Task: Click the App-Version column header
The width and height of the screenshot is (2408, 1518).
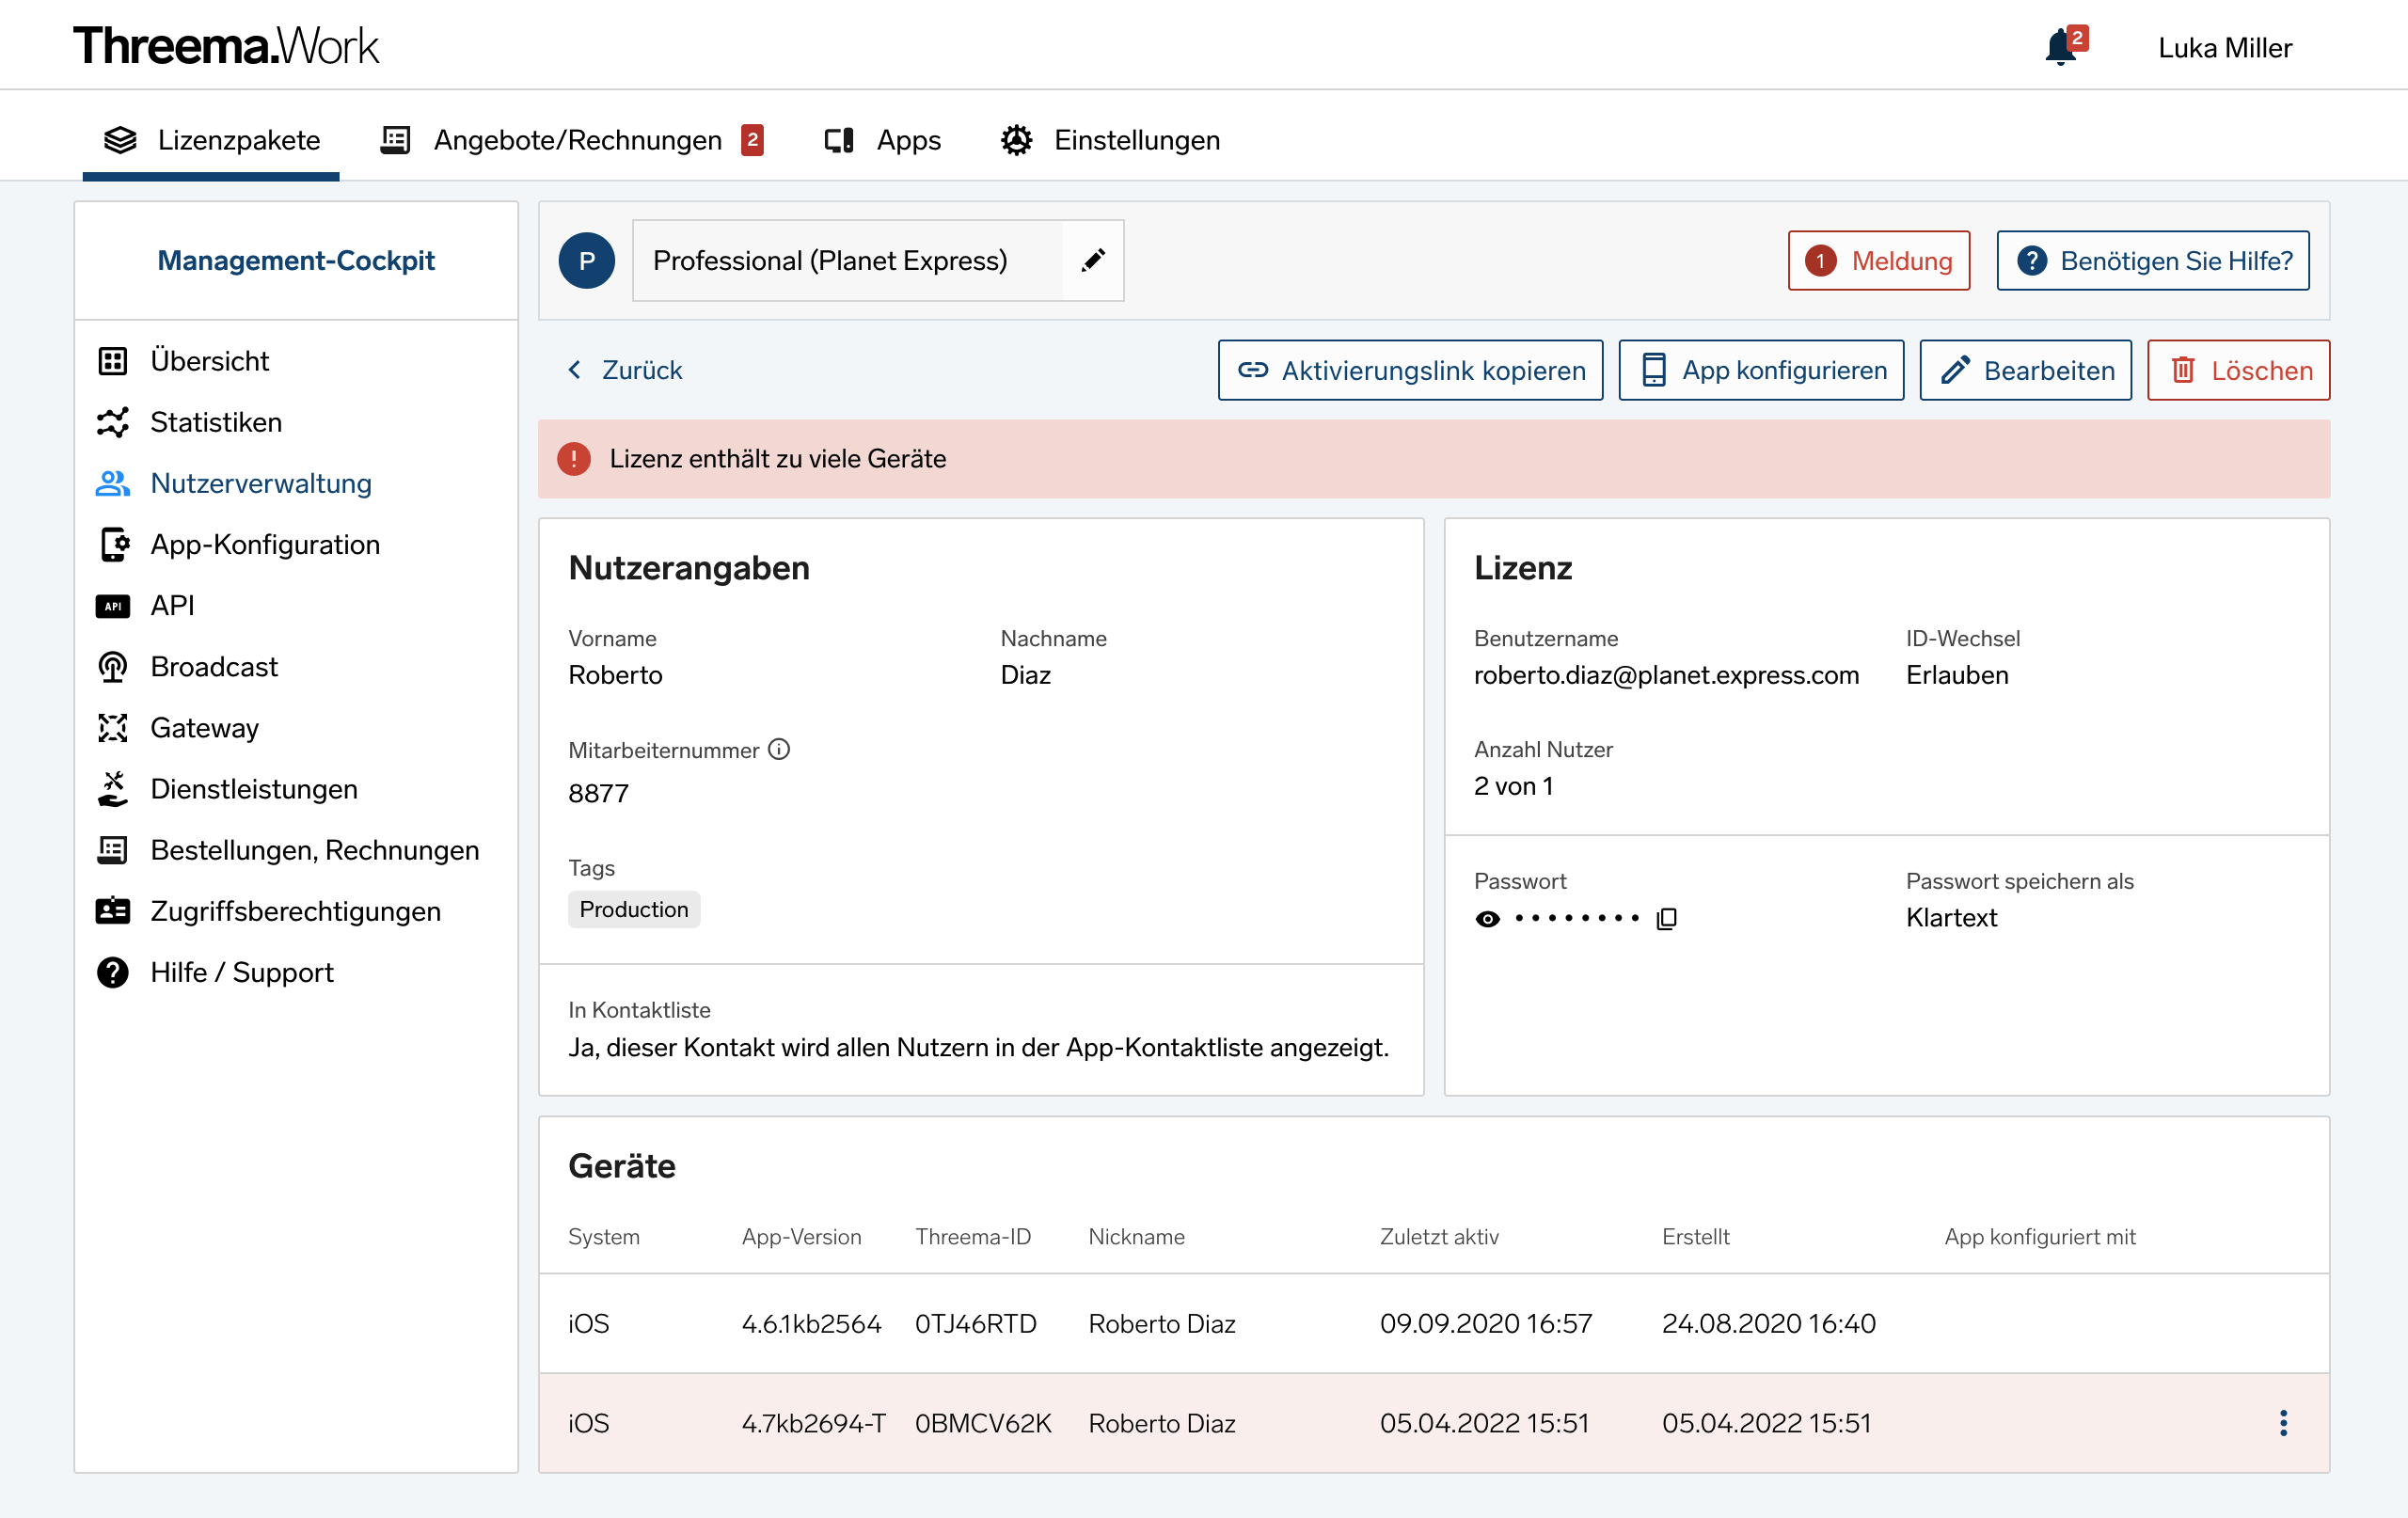Action: (801, 1237)
